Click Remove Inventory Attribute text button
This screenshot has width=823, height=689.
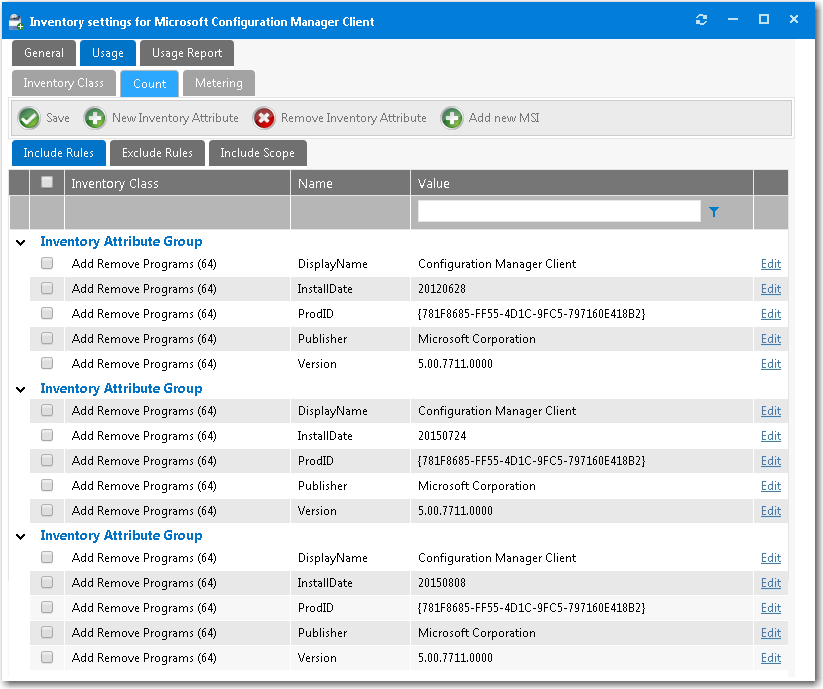click(x=354, y=118)
